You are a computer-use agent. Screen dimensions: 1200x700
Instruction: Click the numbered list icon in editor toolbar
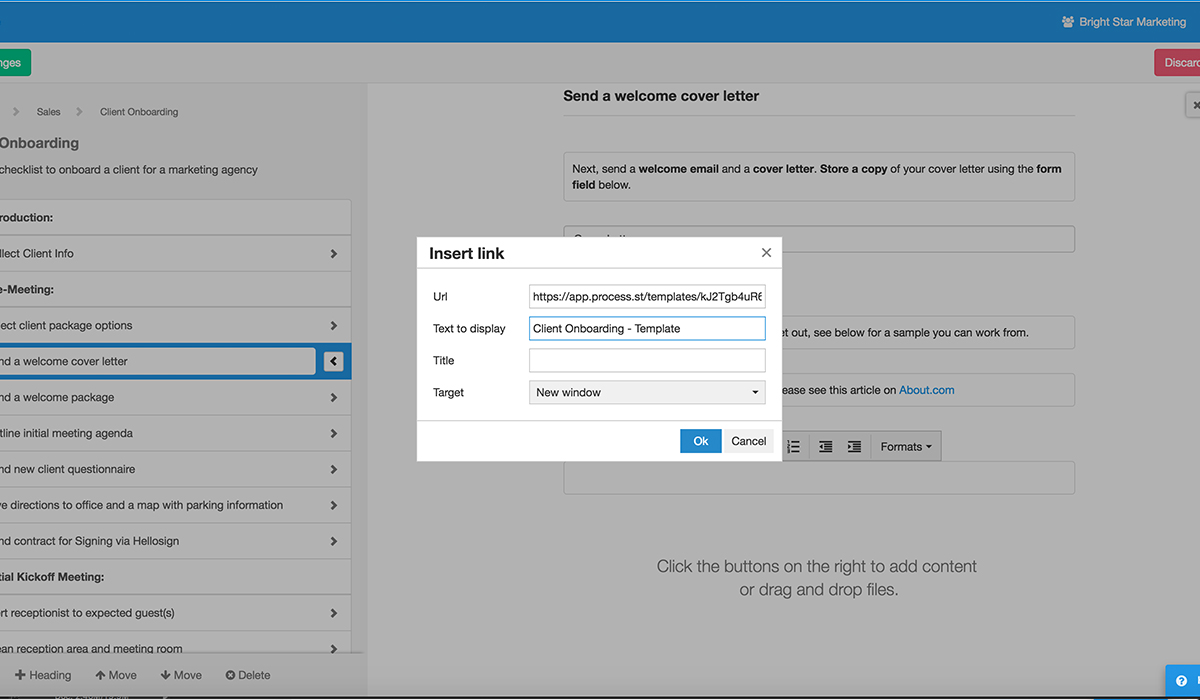point(794,447)
